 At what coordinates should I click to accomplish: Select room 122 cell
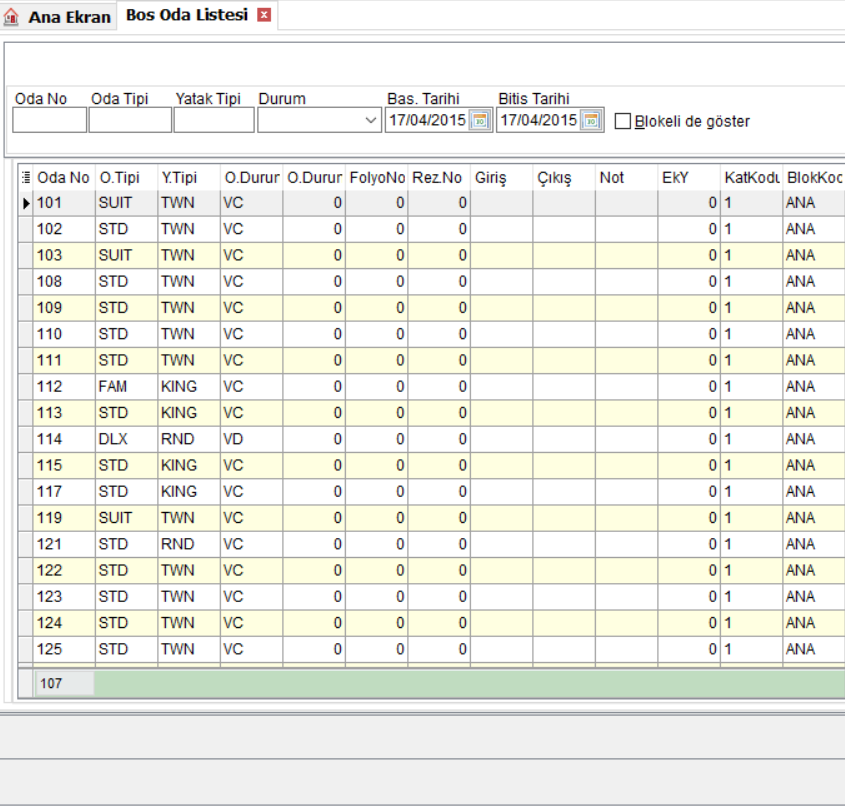coord(64,571)
